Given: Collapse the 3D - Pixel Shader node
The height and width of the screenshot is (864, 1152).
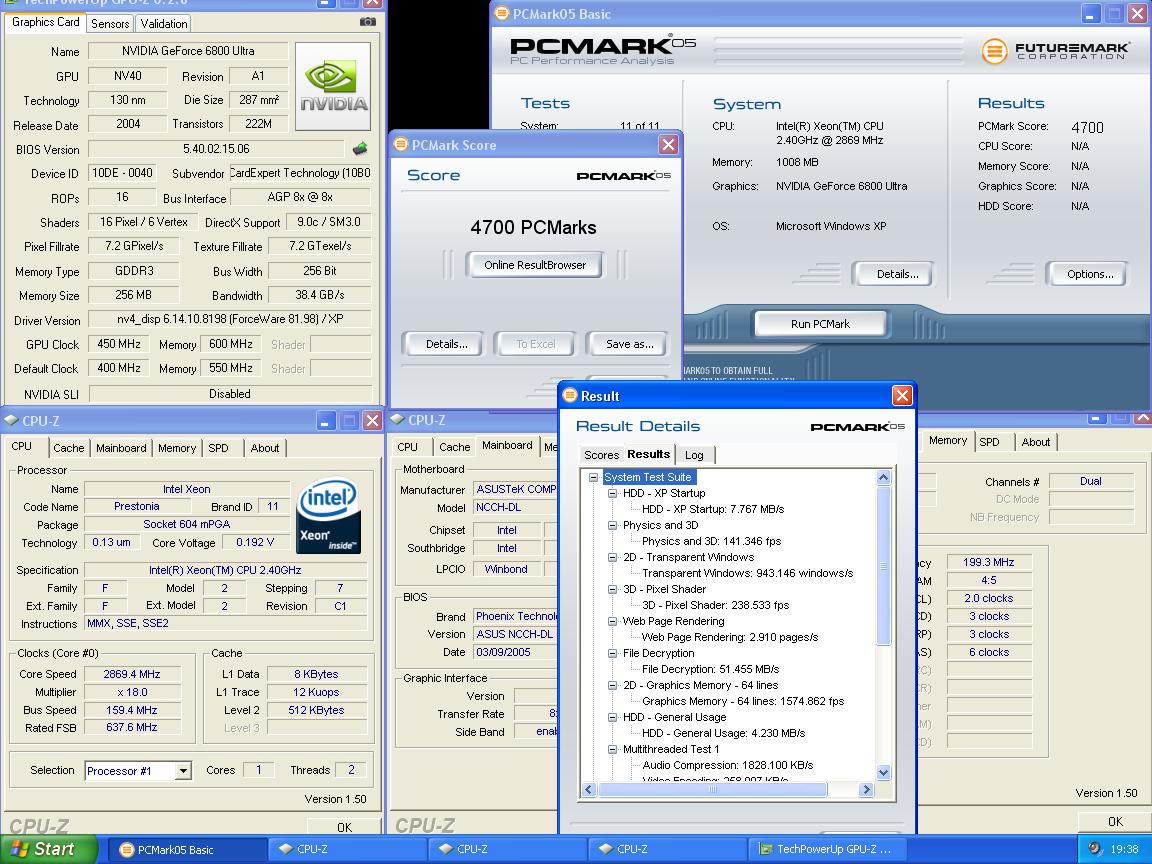Looking at the screenshot, I should click(x=612, y=589).
